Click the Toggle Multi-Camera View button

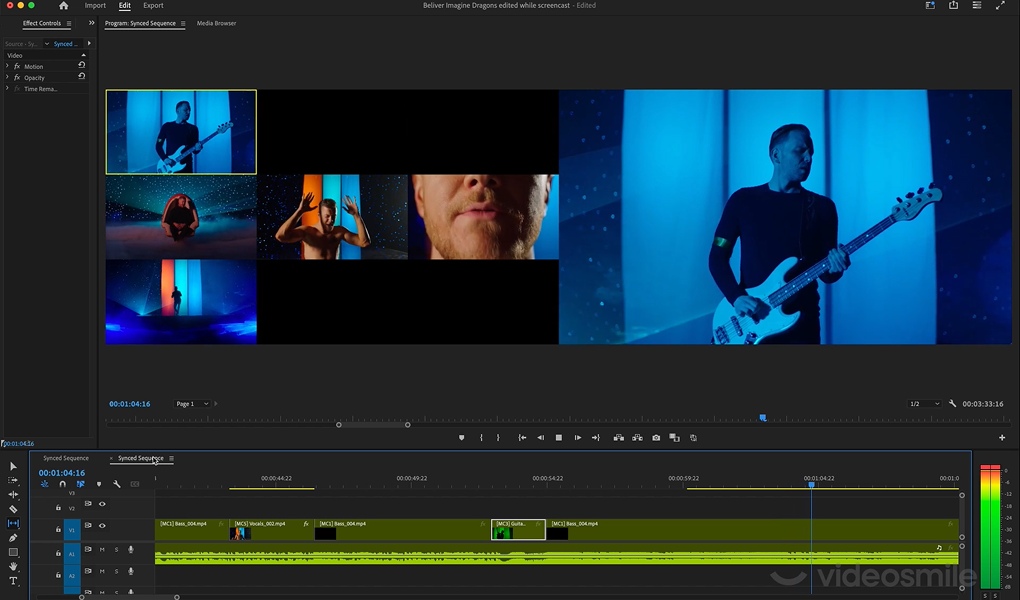click(693, 438)
